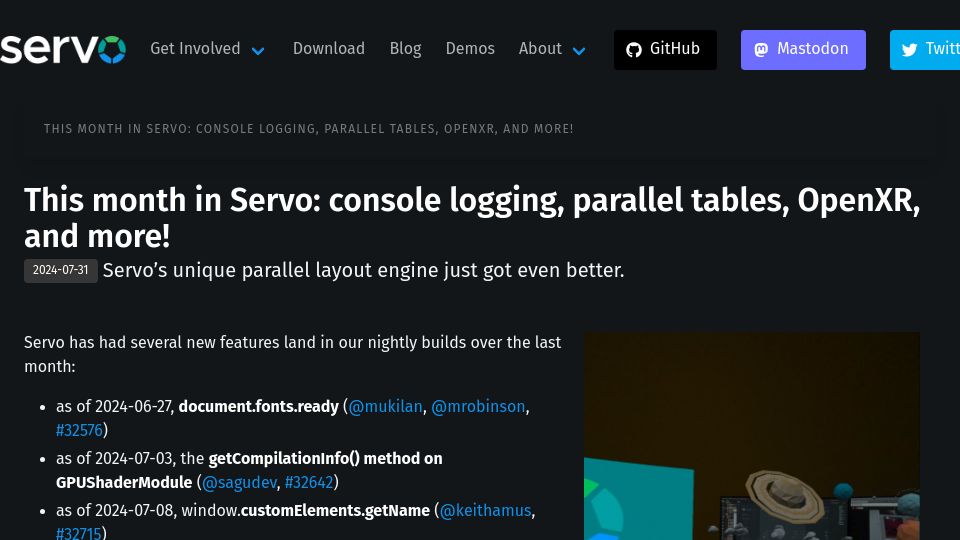960x540 pixels.
Task: Open pull request #32715
Action: [78, 533]
